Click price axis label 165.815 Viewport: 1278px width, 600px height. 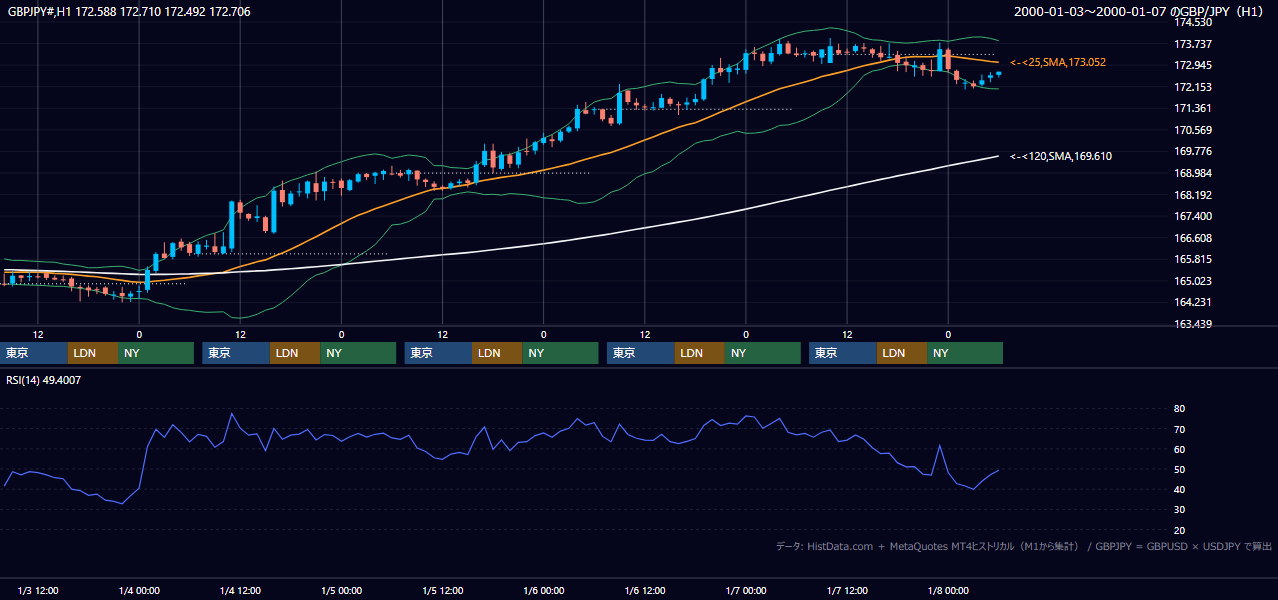[1192, 259]
